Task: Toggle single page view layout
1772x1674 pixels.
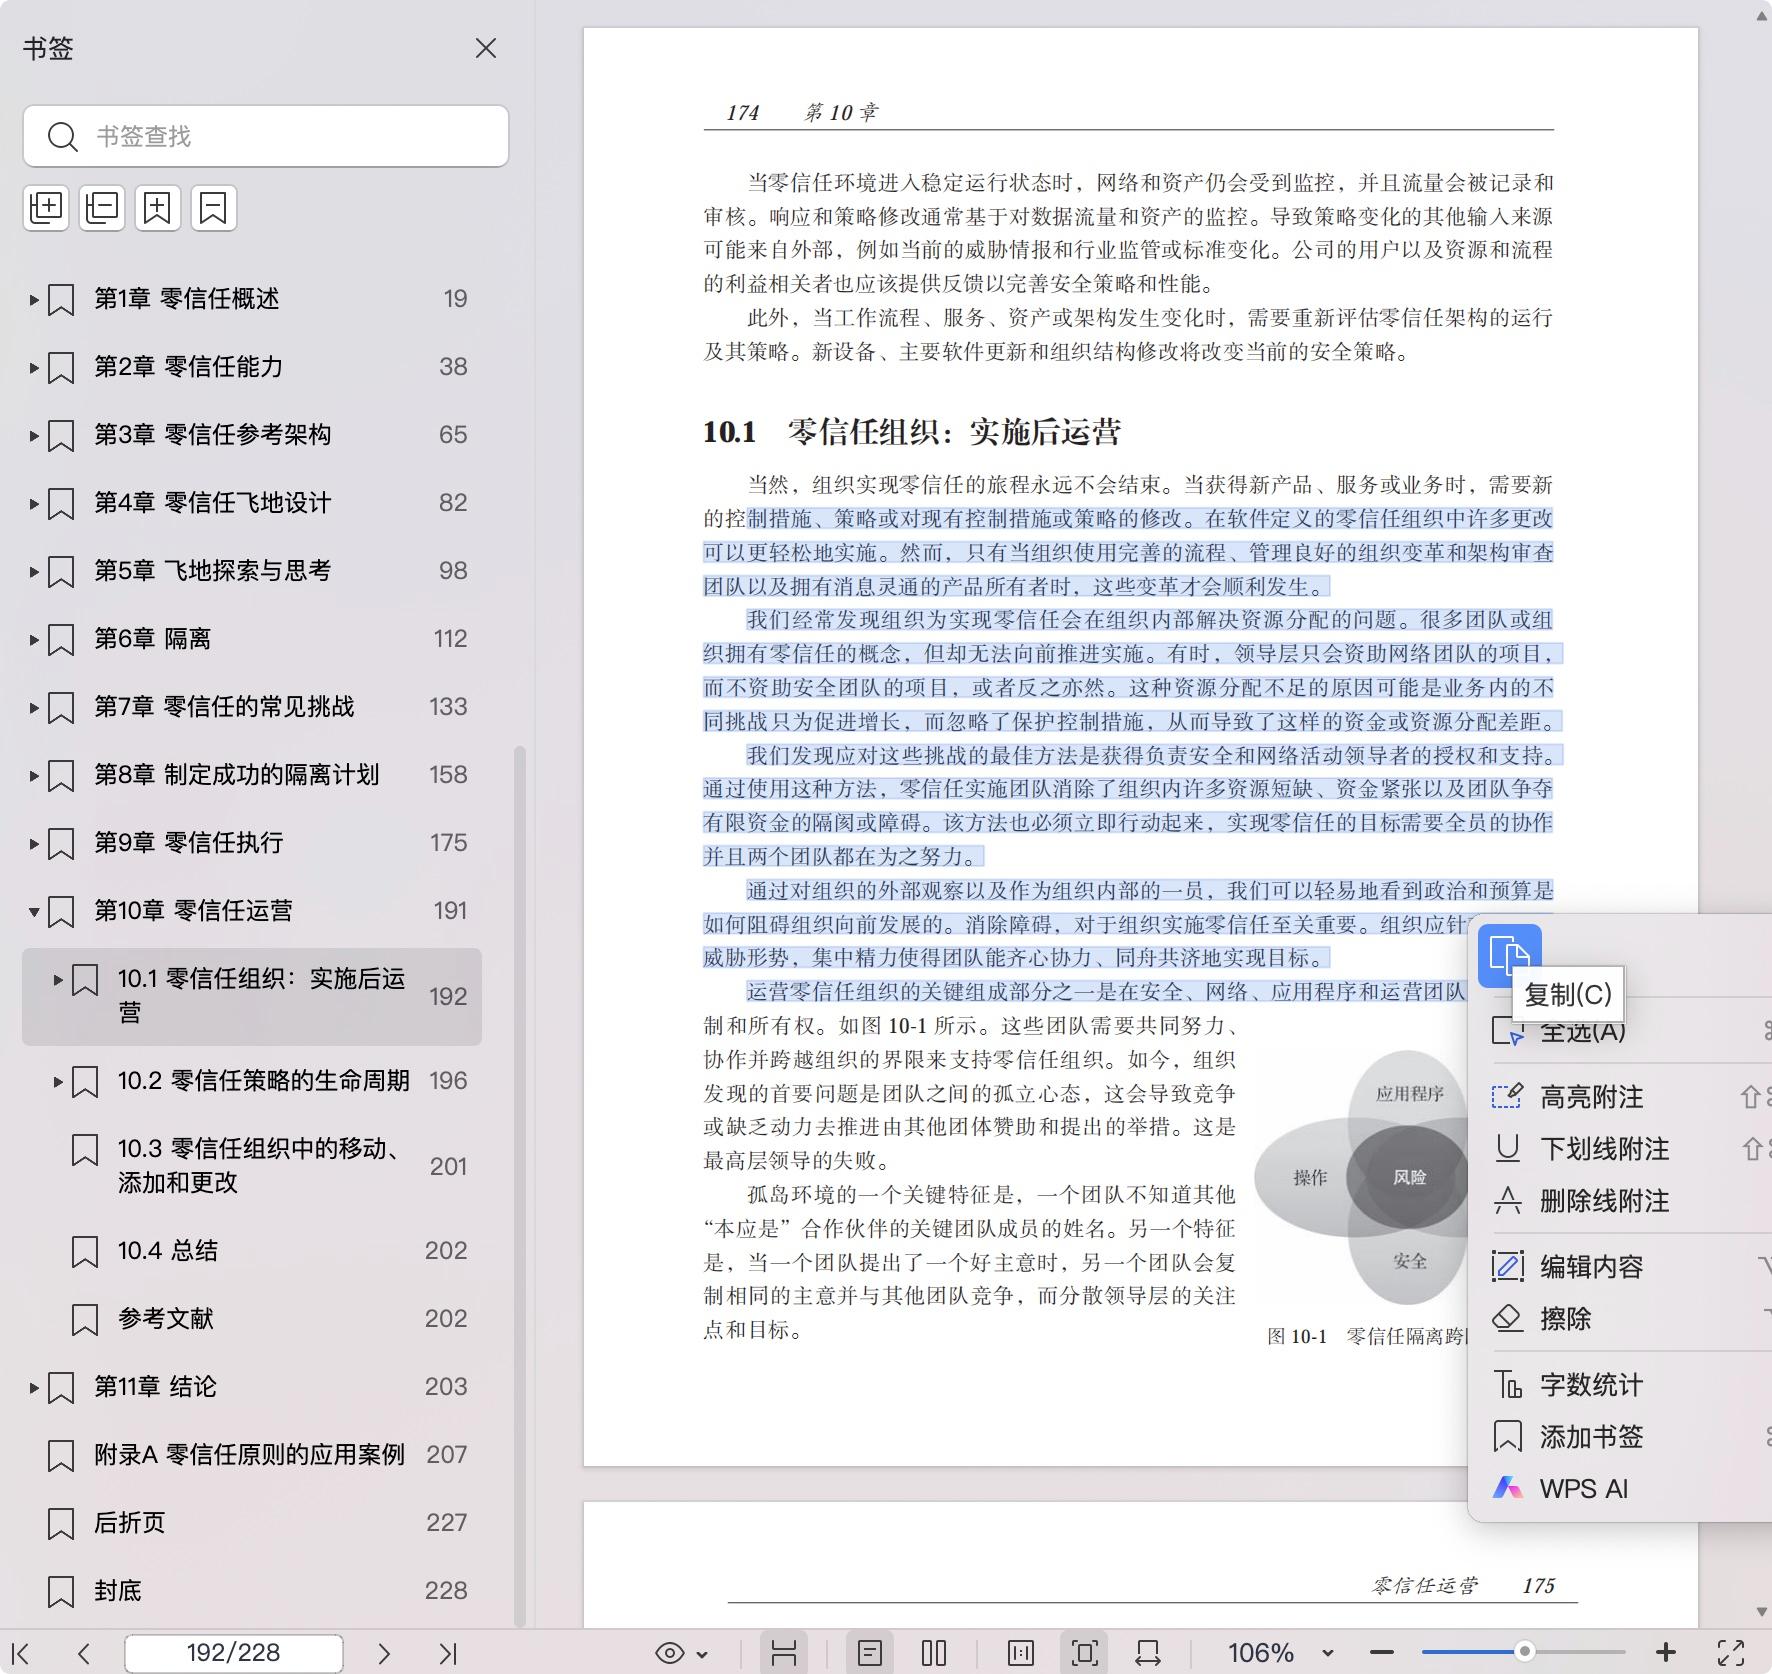Action: [x=869, y=1653]
